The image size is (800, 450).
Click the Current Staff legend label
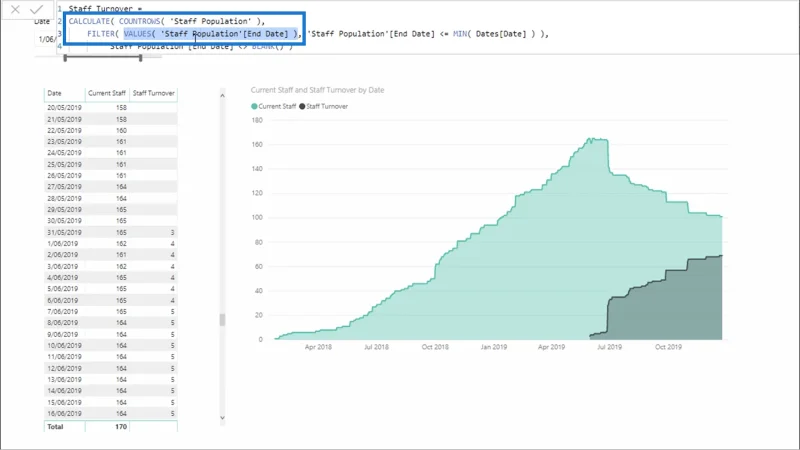click(x=277, y=107)
